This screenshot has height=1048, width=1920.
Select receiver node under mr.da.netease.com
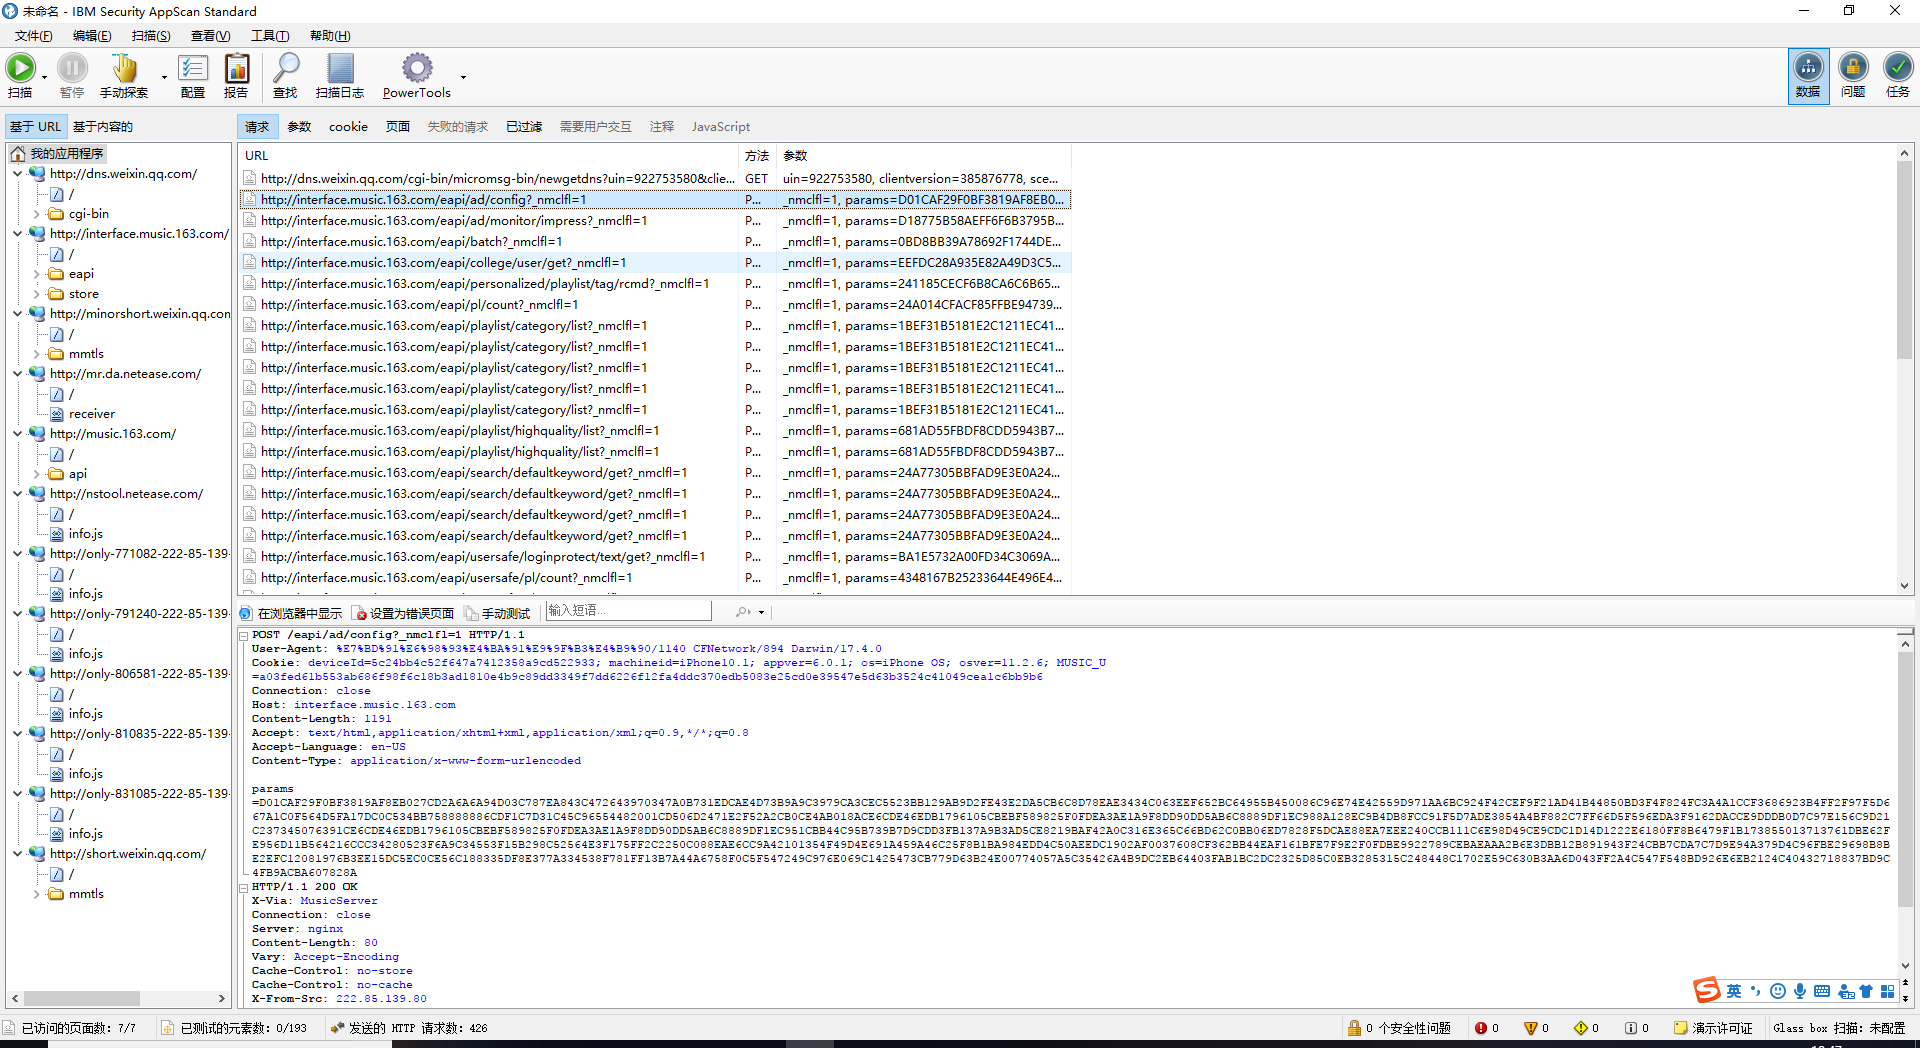pos(91,414)
